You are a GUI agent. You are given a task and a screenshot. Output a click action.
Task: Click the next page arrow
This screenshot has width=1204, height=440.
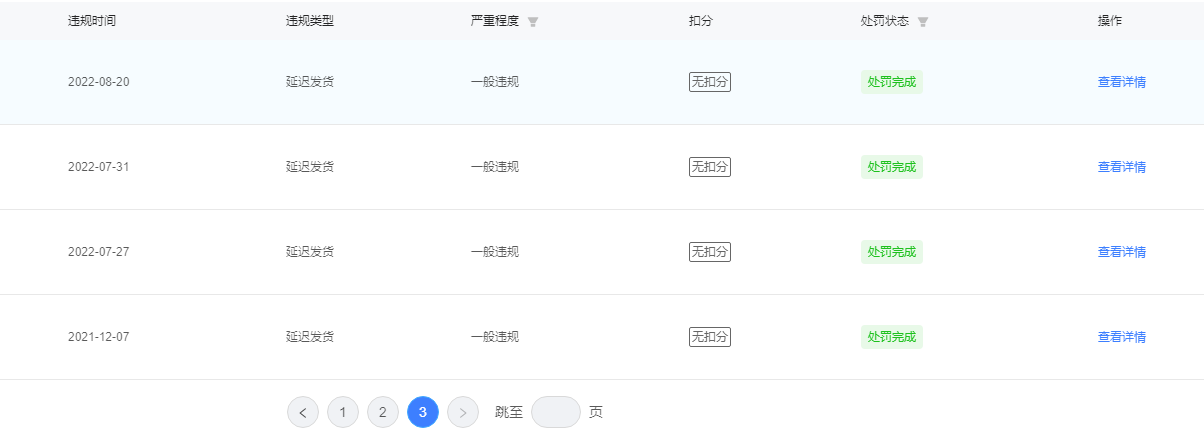(463, 412)
